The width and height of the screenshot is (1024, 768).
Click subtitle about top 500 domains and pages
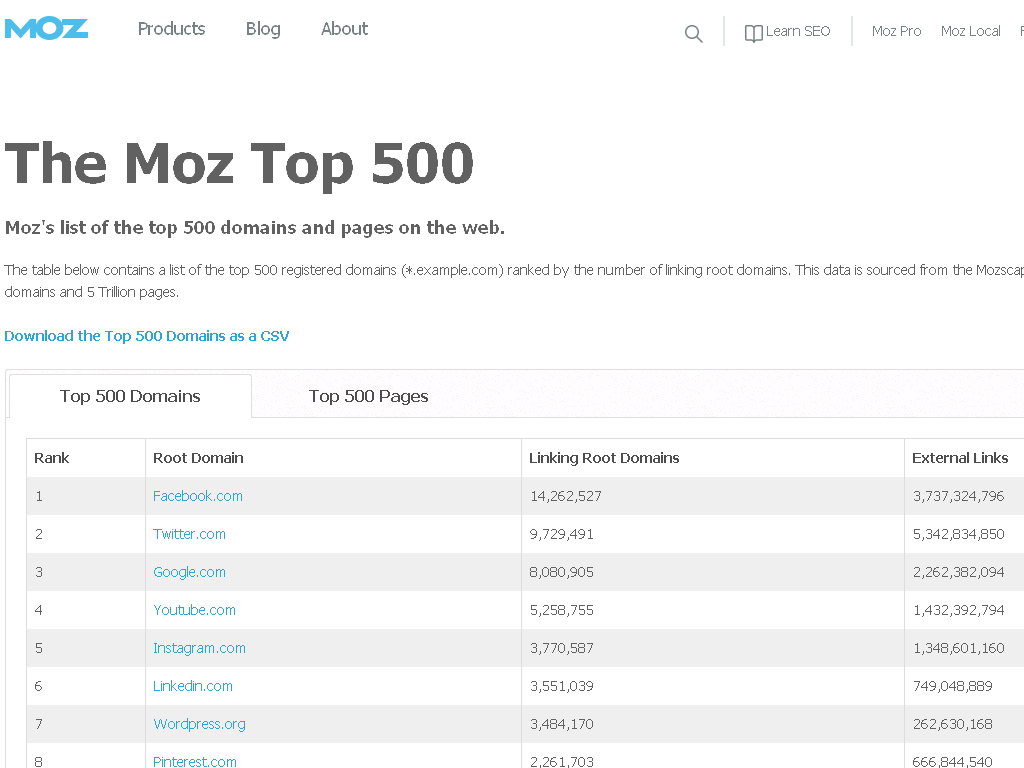[x=255, y=227]
